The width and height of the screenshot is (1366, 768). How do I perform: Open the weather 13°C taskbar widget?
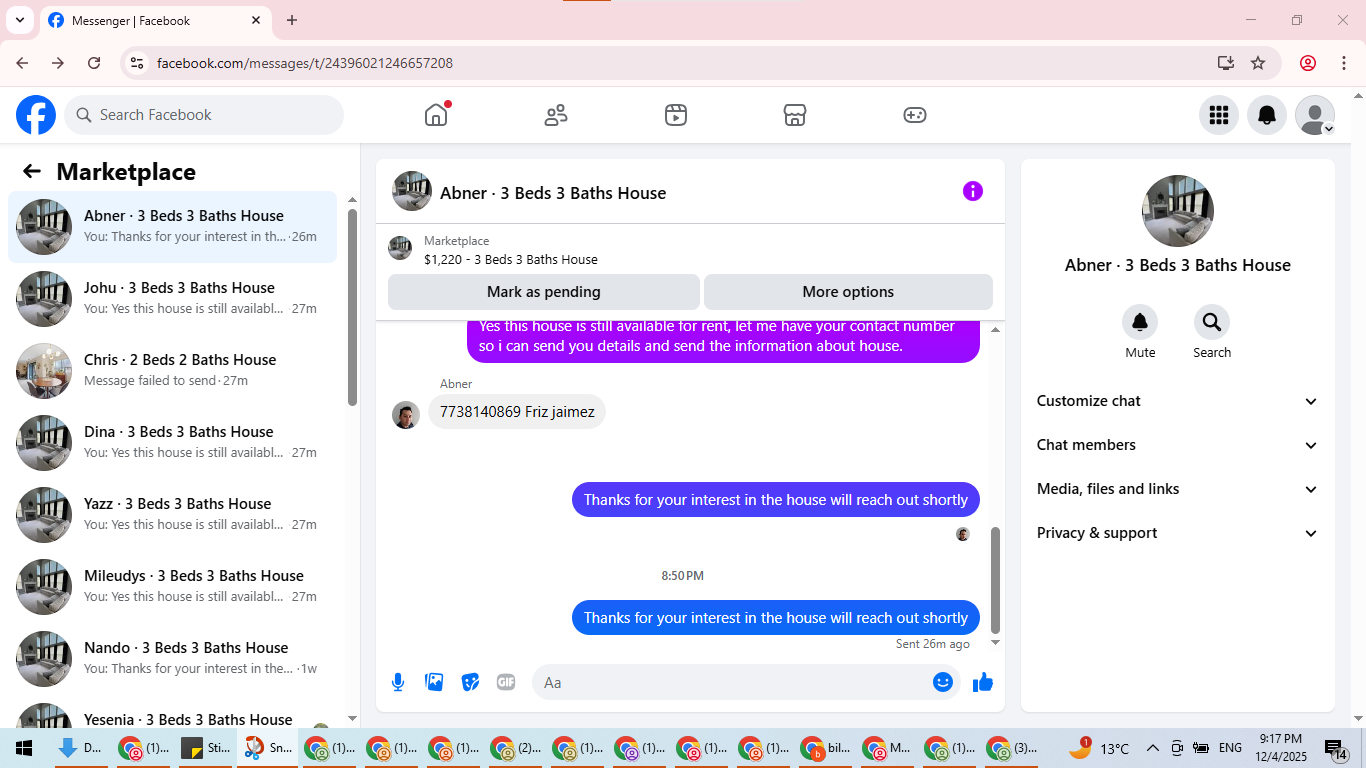click(x=1098, y=748)
